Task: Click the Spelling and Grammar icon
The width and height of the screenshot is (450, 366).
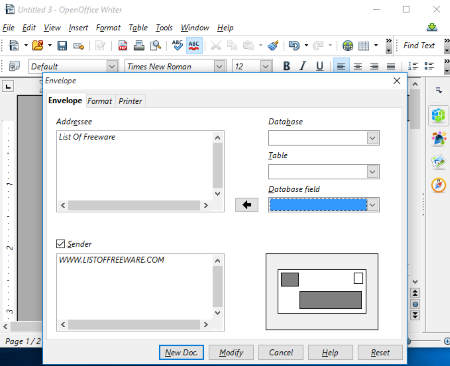Action: [177, 45]
